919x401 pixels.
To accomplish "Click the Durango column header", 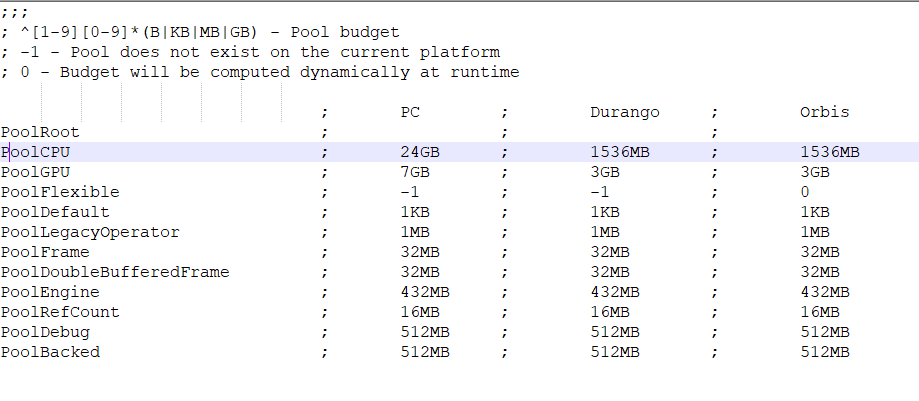I will point(624,112).
